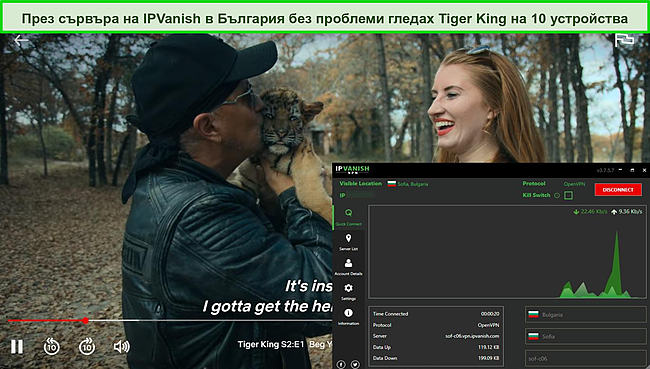Close the IPVanish window
The width and height of the screenshot is (650, 369).
644,170
